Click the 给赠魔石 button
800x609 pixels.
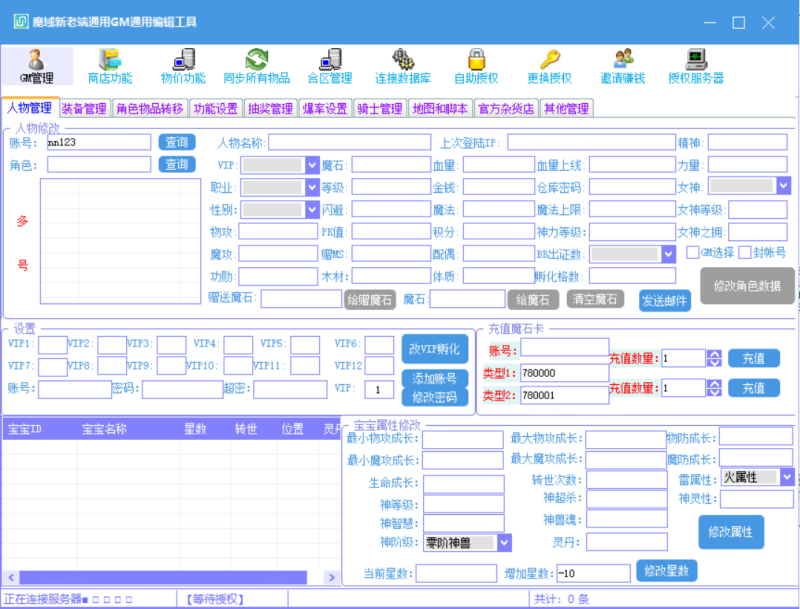point(370,299)
